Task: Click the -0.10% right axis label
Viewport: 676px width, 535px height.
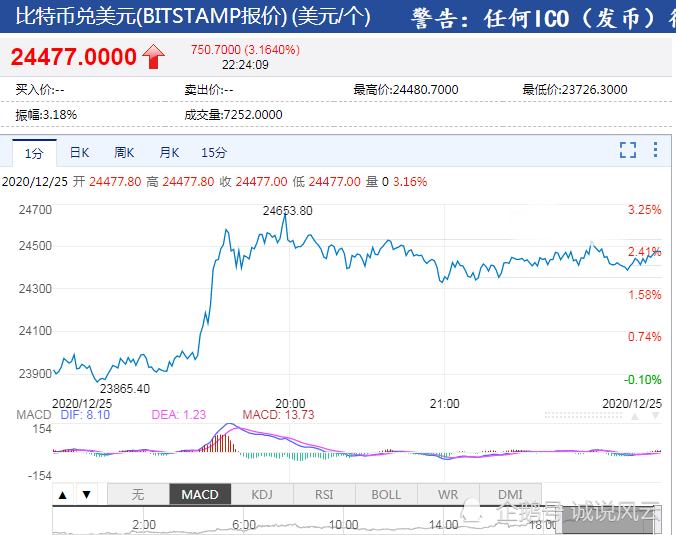Action: click(x=642, y=380)
